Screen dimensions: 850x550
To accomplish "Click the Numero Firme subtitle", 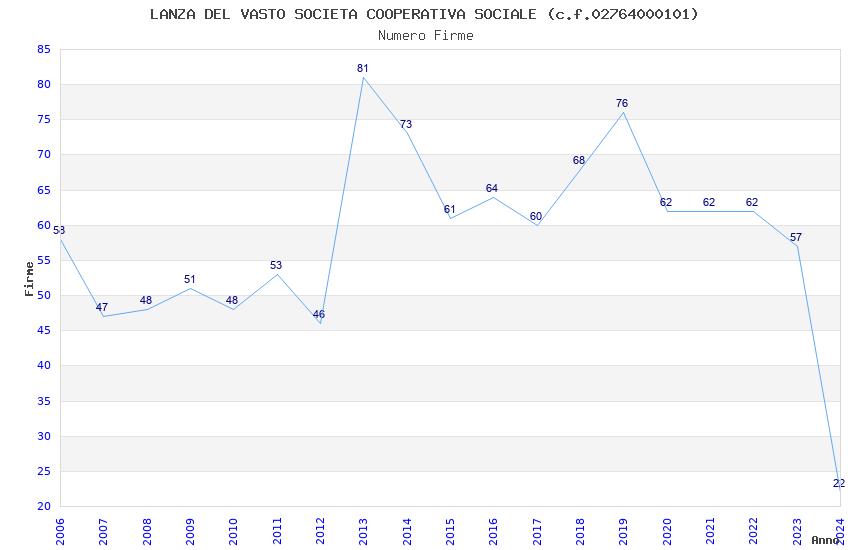I will [426, 35].
